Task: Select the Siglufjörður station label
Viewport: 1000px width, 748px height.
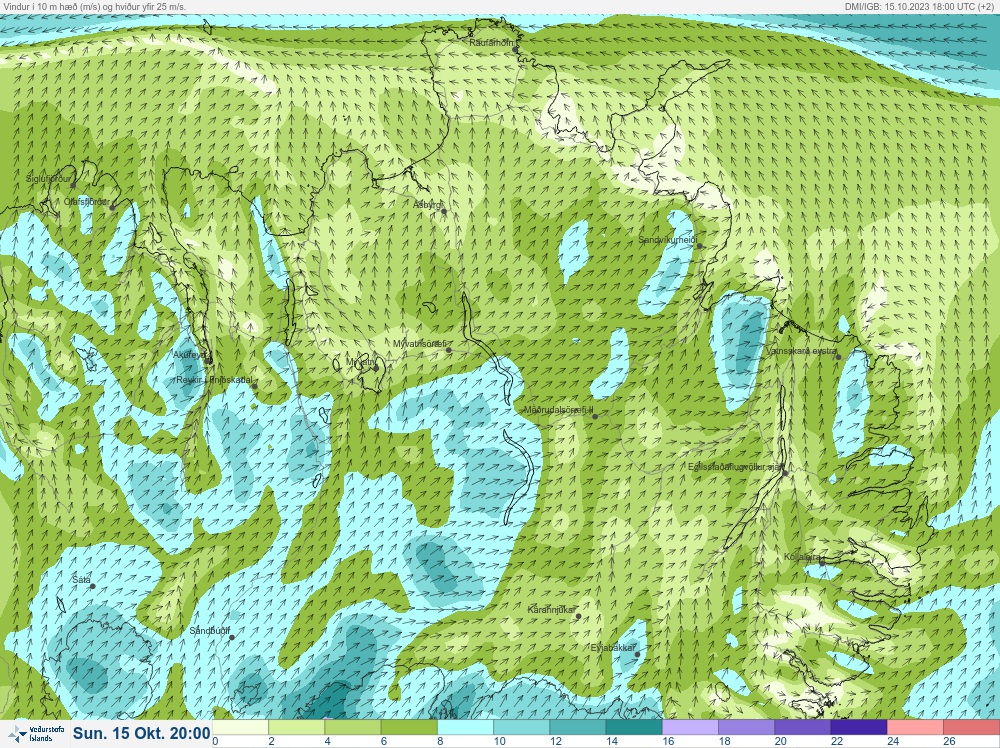Action: tap(48, 179)
